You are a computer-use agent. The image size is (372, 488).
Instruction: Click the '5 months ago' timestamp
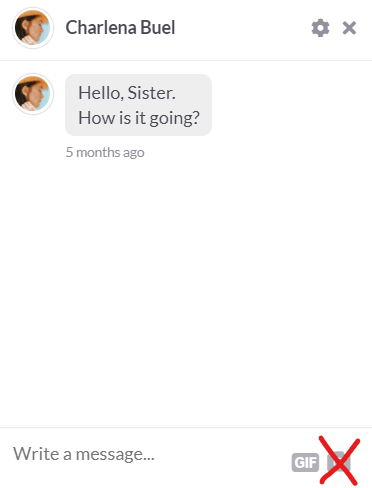[105, 152]
